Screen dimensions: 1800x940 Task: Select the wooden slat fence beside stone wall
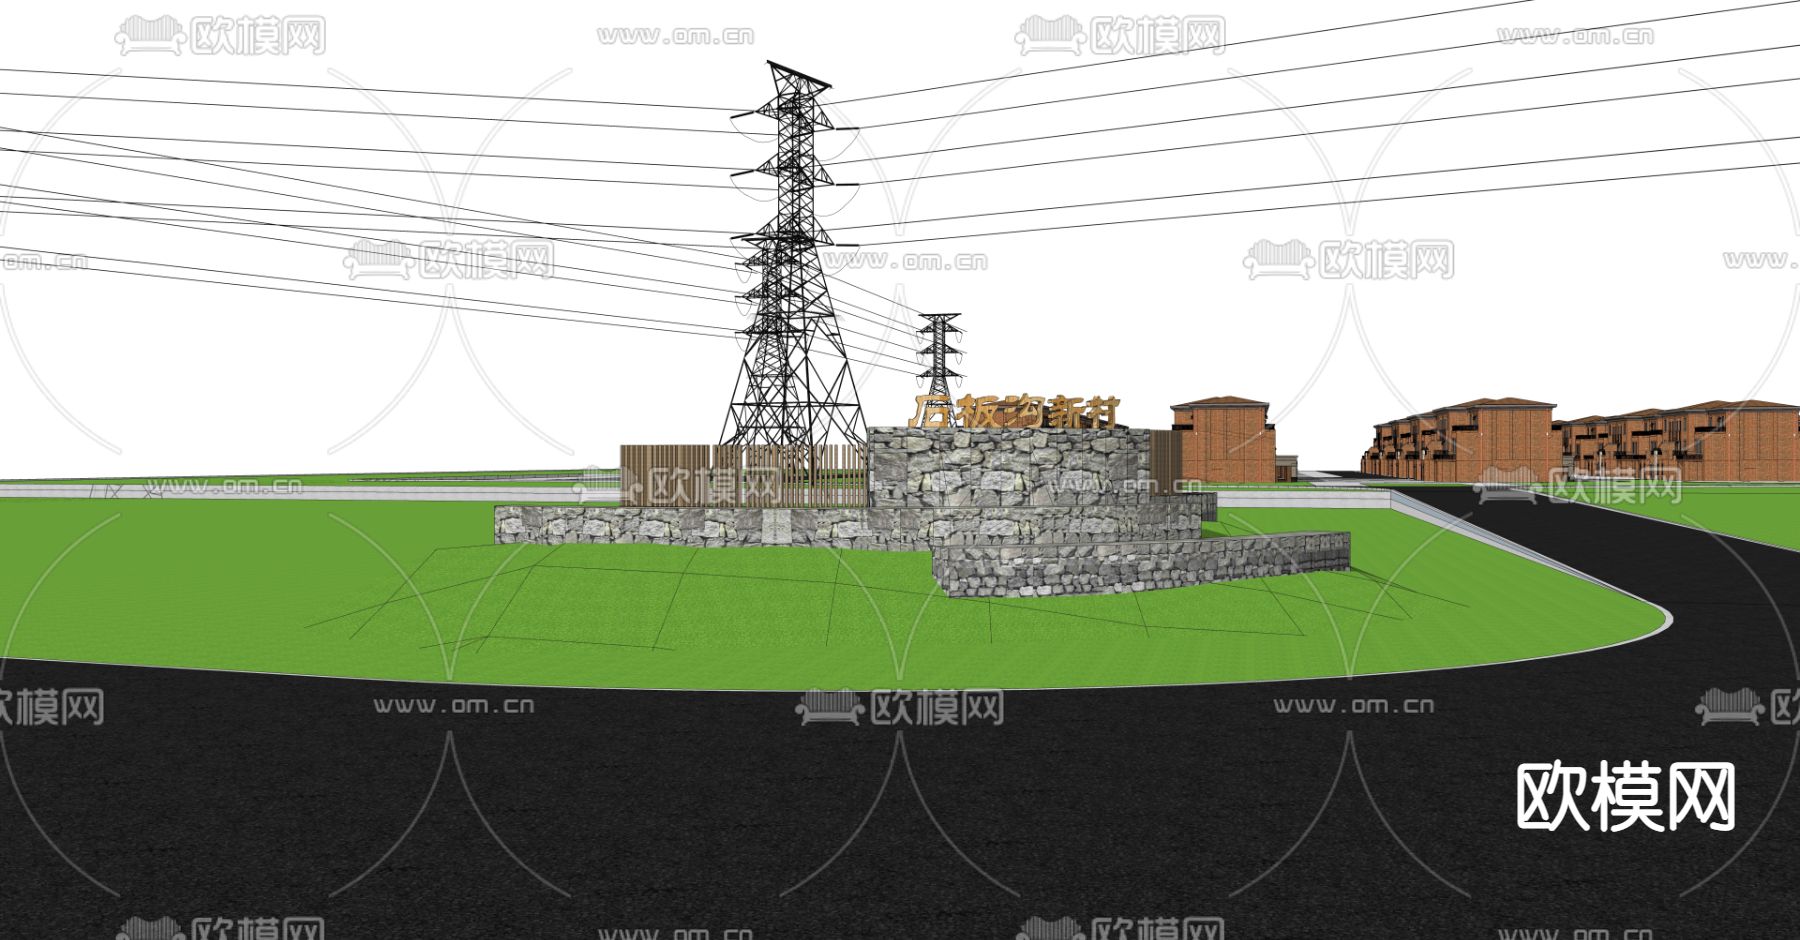point(744,475)
